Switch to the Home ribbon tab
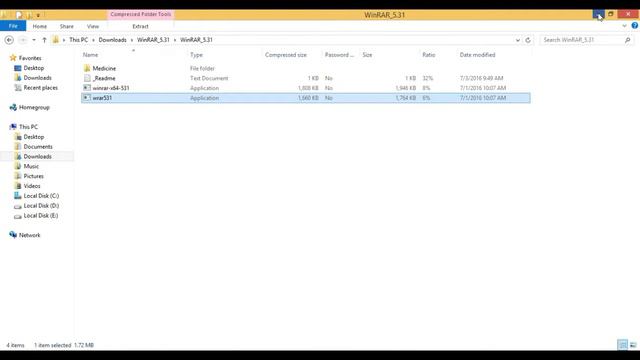This screenshot has height=360, width=640. click(x=40, y=26)
